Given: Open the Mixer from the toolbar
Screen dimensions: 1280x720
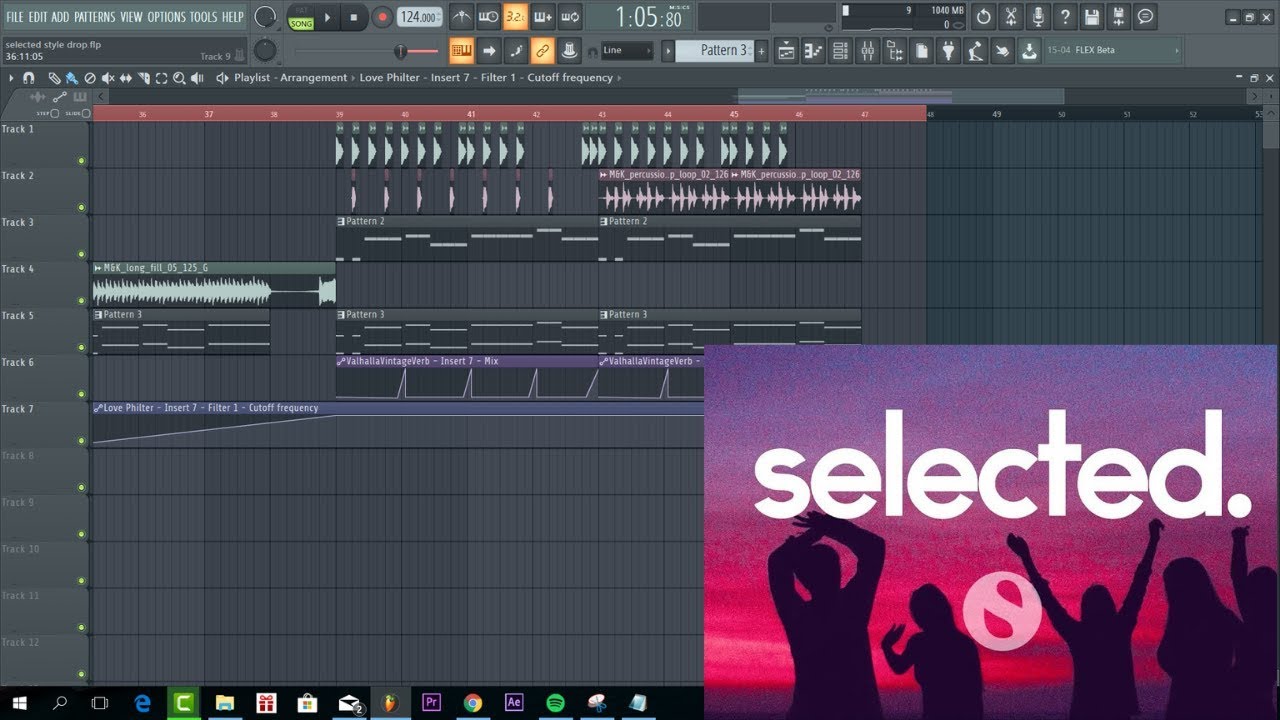Looking at the screenshot, I should click(867, 50).
